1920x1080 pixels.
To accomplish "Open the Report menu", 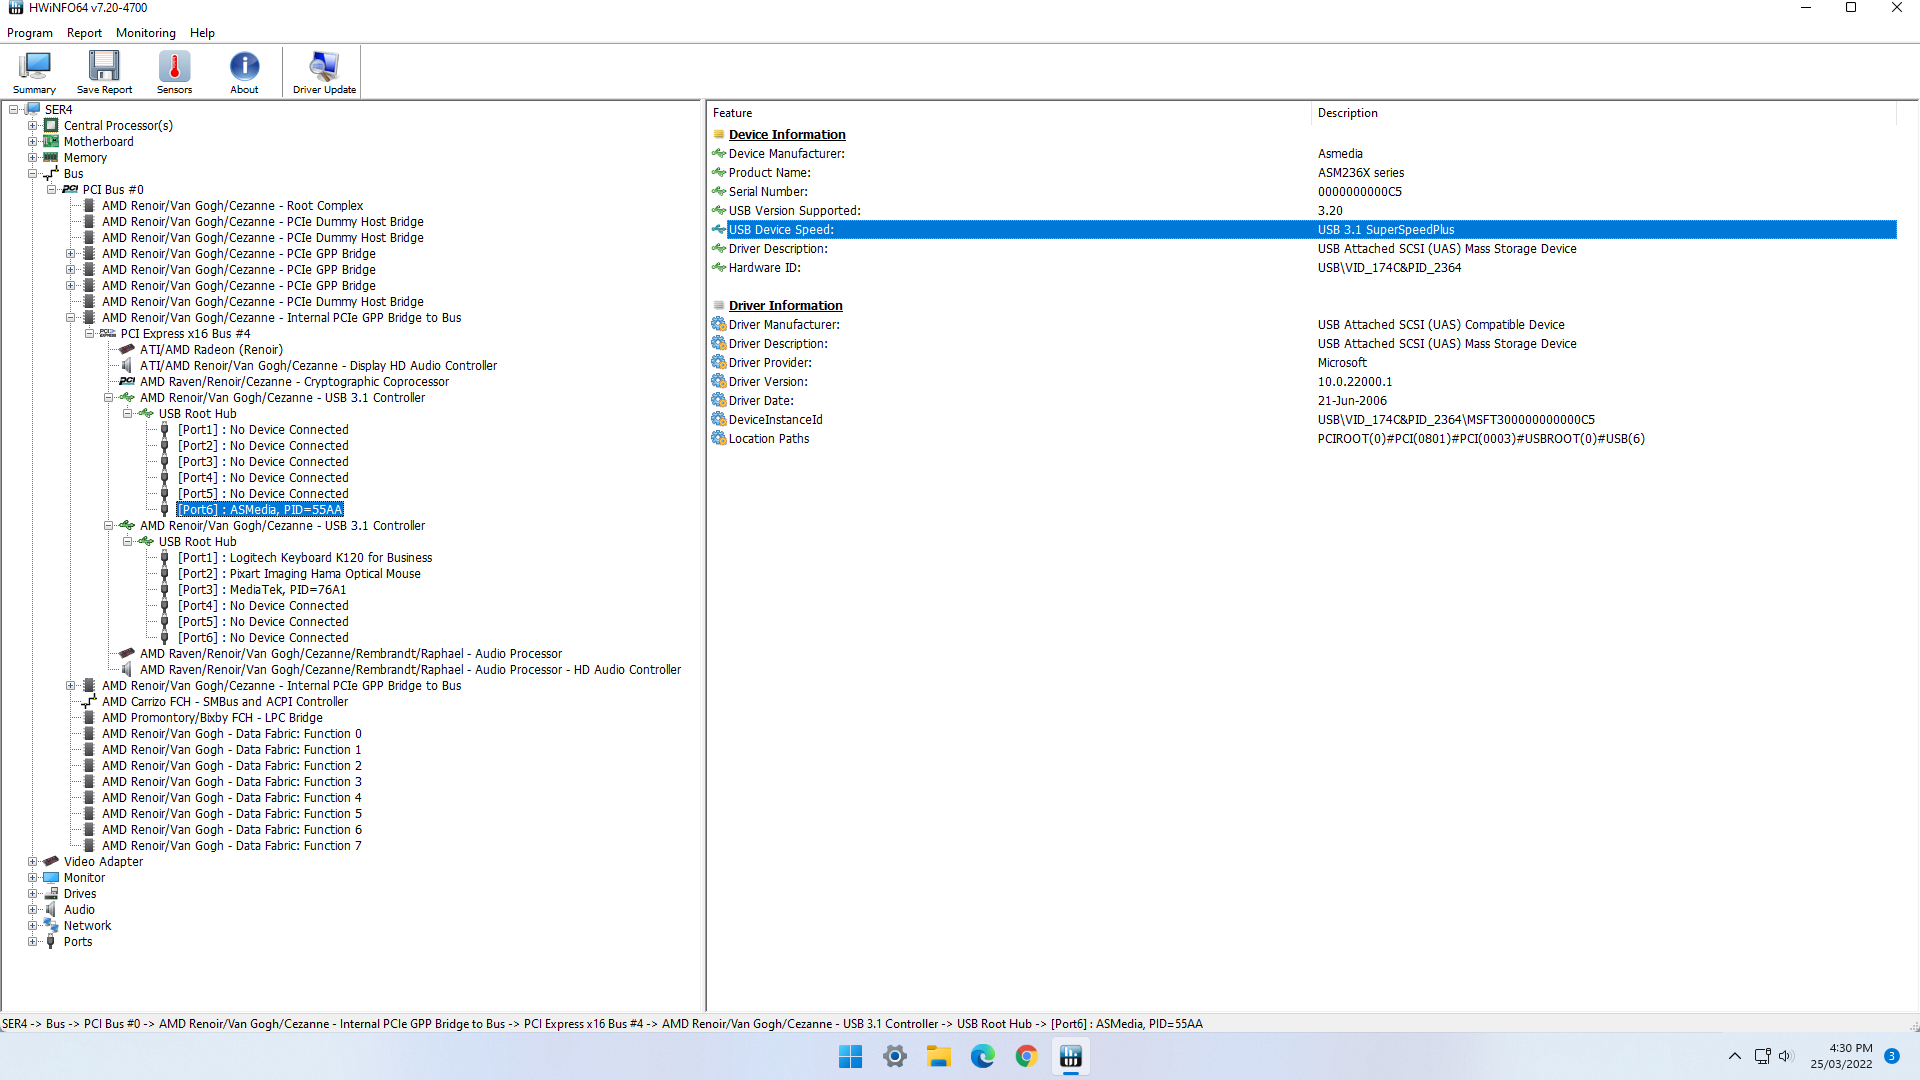I will click(x=84, y=33).
